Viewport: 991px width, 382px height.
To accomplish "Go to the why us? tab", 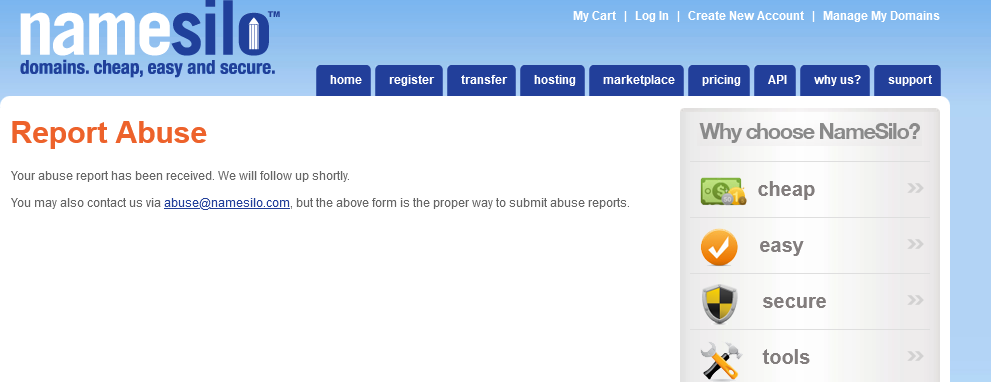I will coord(835,80).
